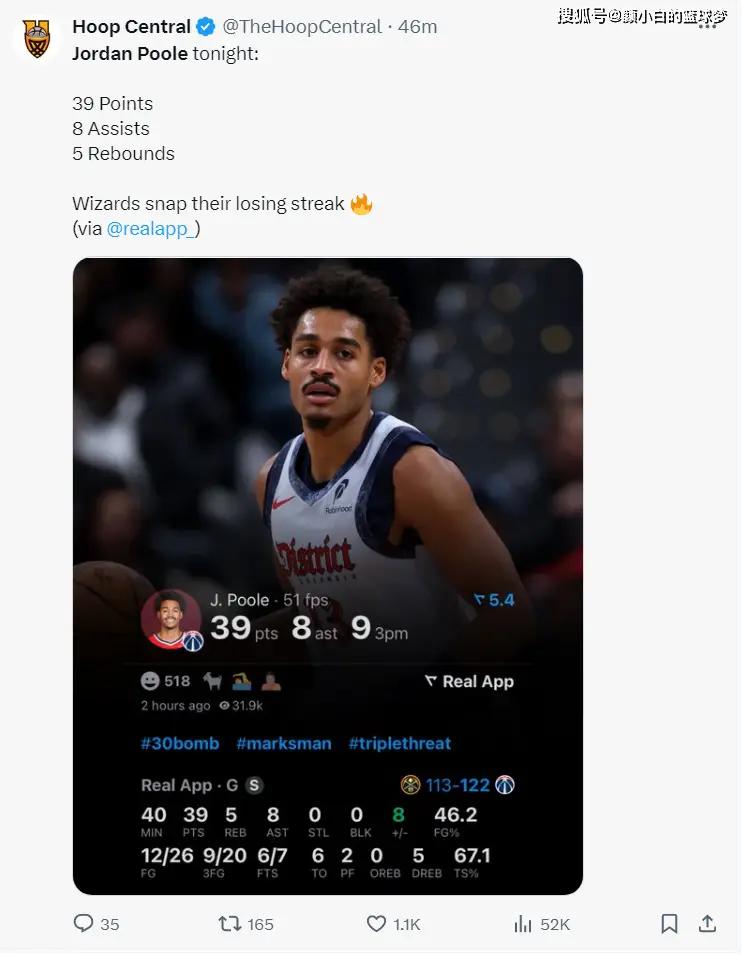Click the Wizards logo after the 113-122 score
Screen dimensions: 742x955
[x=505, y=785]
